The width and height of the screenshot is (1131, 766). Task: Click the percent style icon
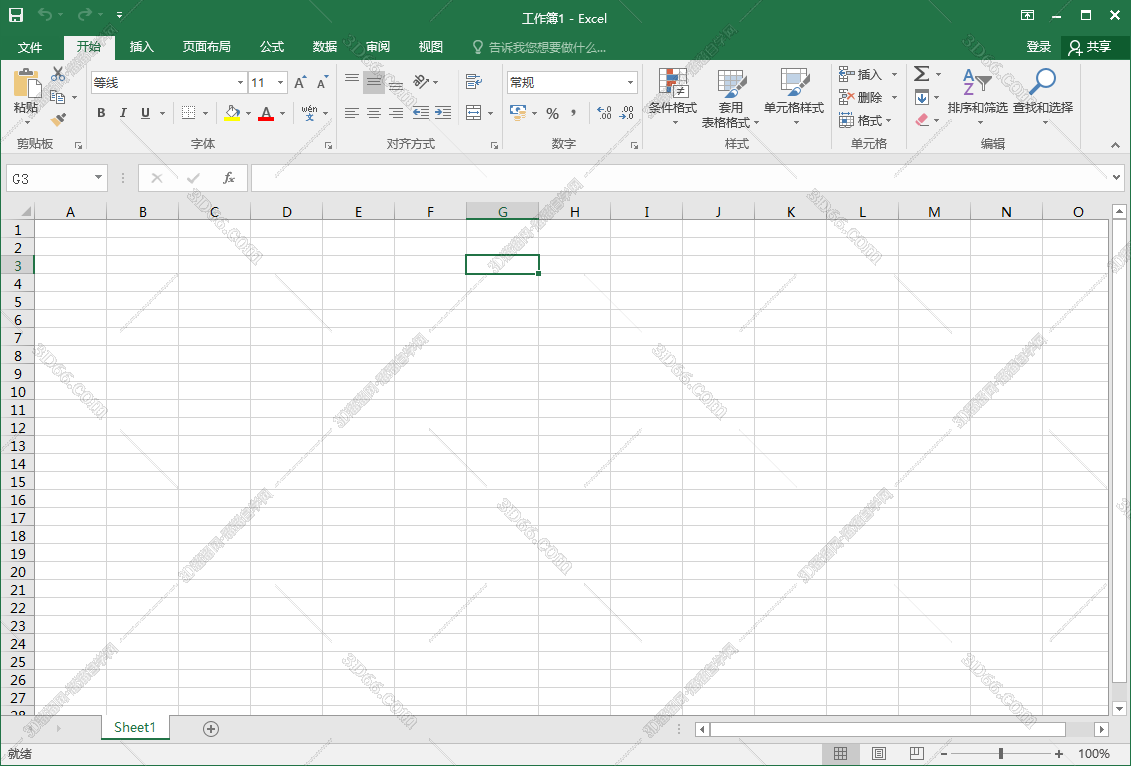[x=552, y=113]
